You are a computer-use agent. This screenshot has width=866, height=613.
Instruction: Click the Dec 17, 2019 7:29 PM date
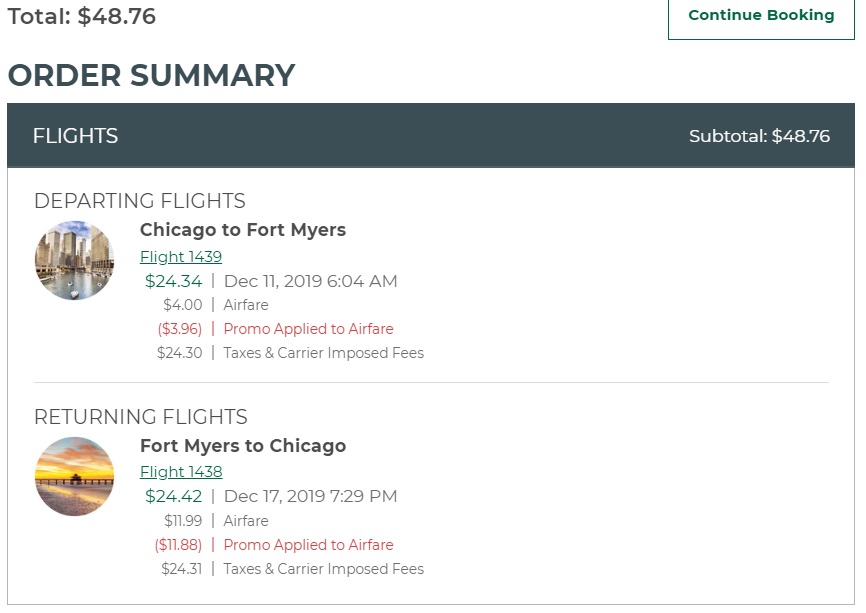(310, 496)
